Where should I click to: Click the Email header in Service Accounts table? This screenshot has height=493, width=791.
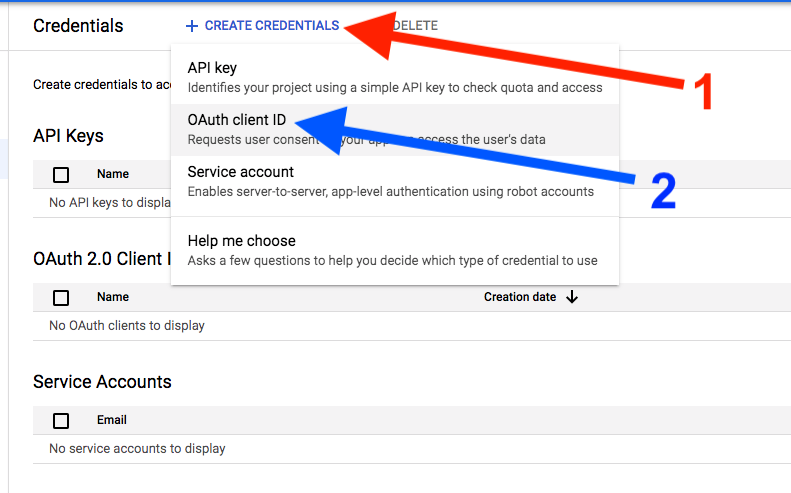pyautogui.click(x=111, y=420)
